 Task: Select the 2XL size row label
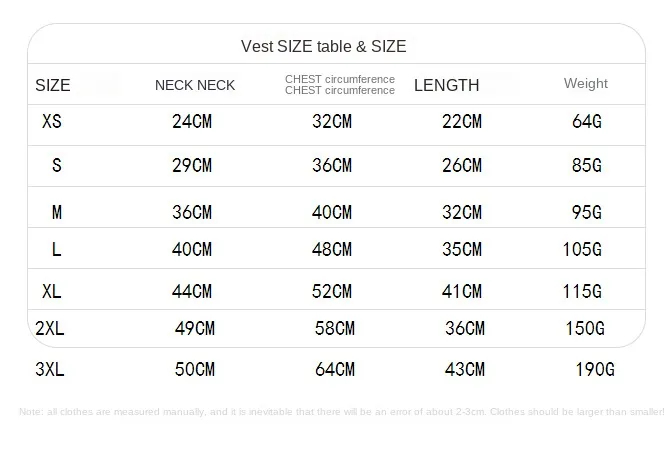point(50,328)
